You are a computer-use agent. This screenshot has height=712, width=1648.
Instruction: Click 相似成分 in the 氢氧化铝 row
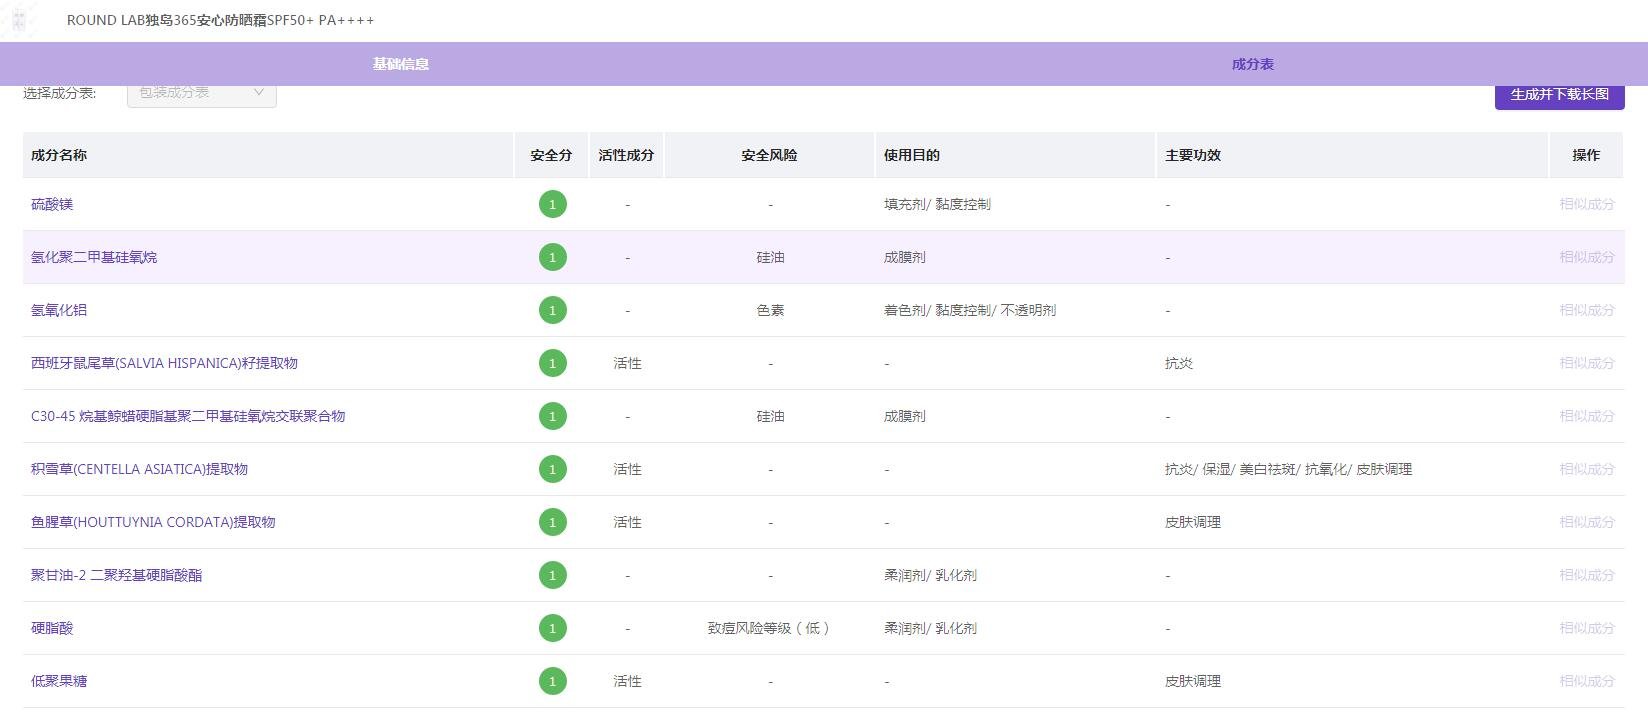click(1586, 310)
